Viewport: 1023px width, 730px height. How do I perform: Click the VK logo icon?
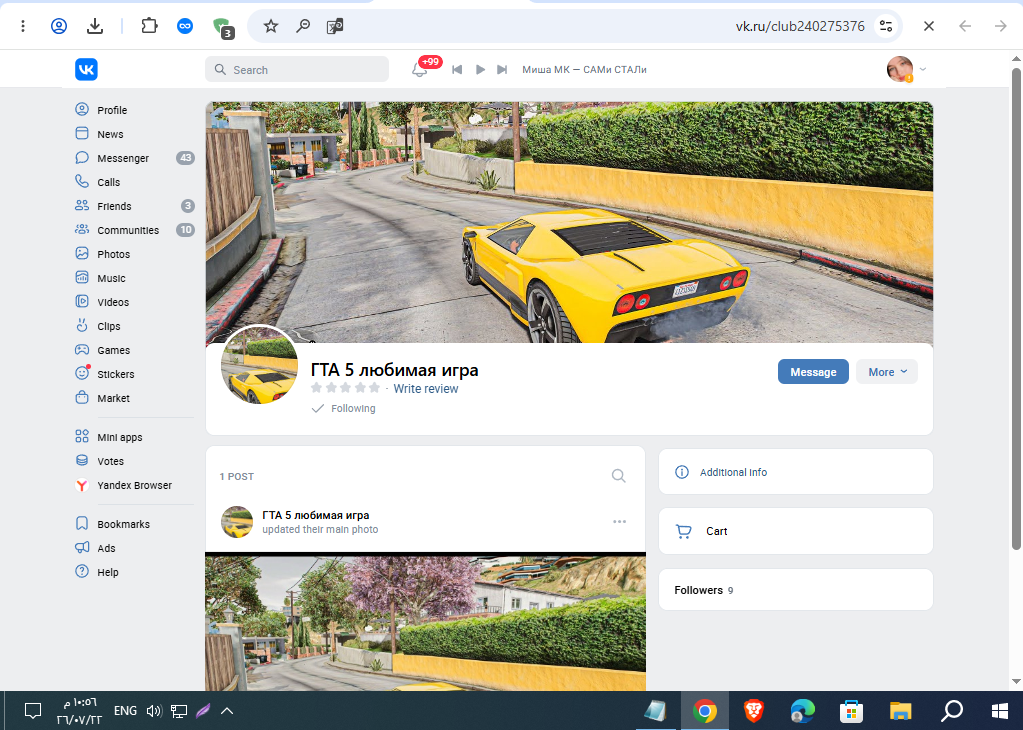coord(86,69)
